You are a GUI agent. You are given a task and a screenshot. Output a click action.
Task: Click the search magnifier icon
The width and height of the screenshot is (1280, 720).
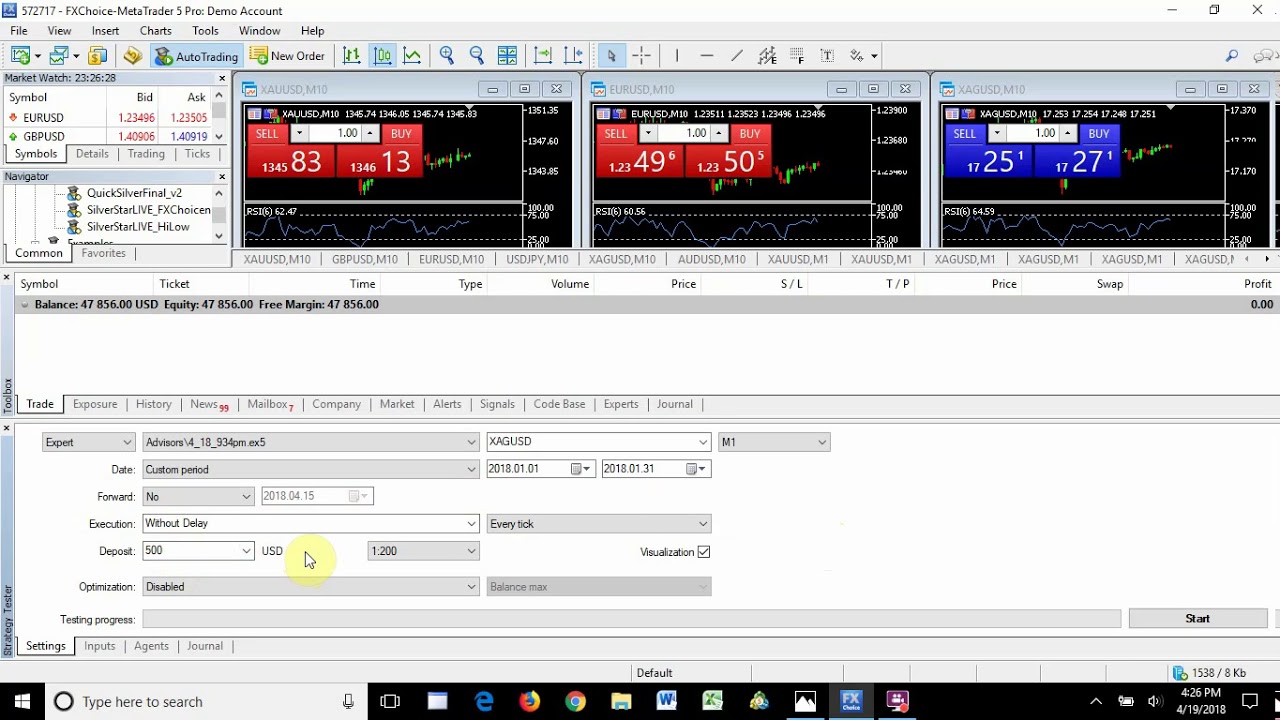[x=1232, y=56]
